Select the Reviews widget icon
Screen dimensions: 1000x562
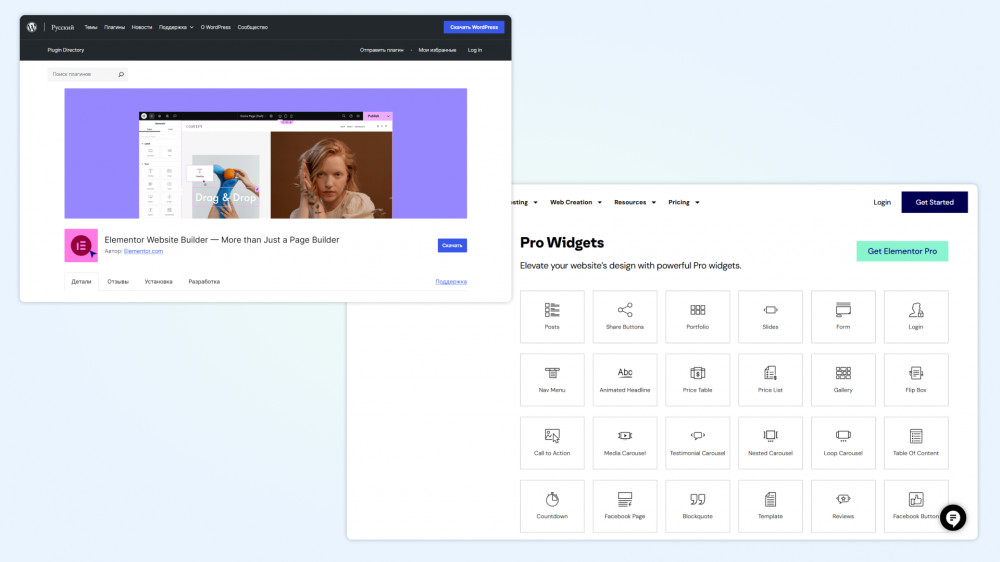[843, 499]
